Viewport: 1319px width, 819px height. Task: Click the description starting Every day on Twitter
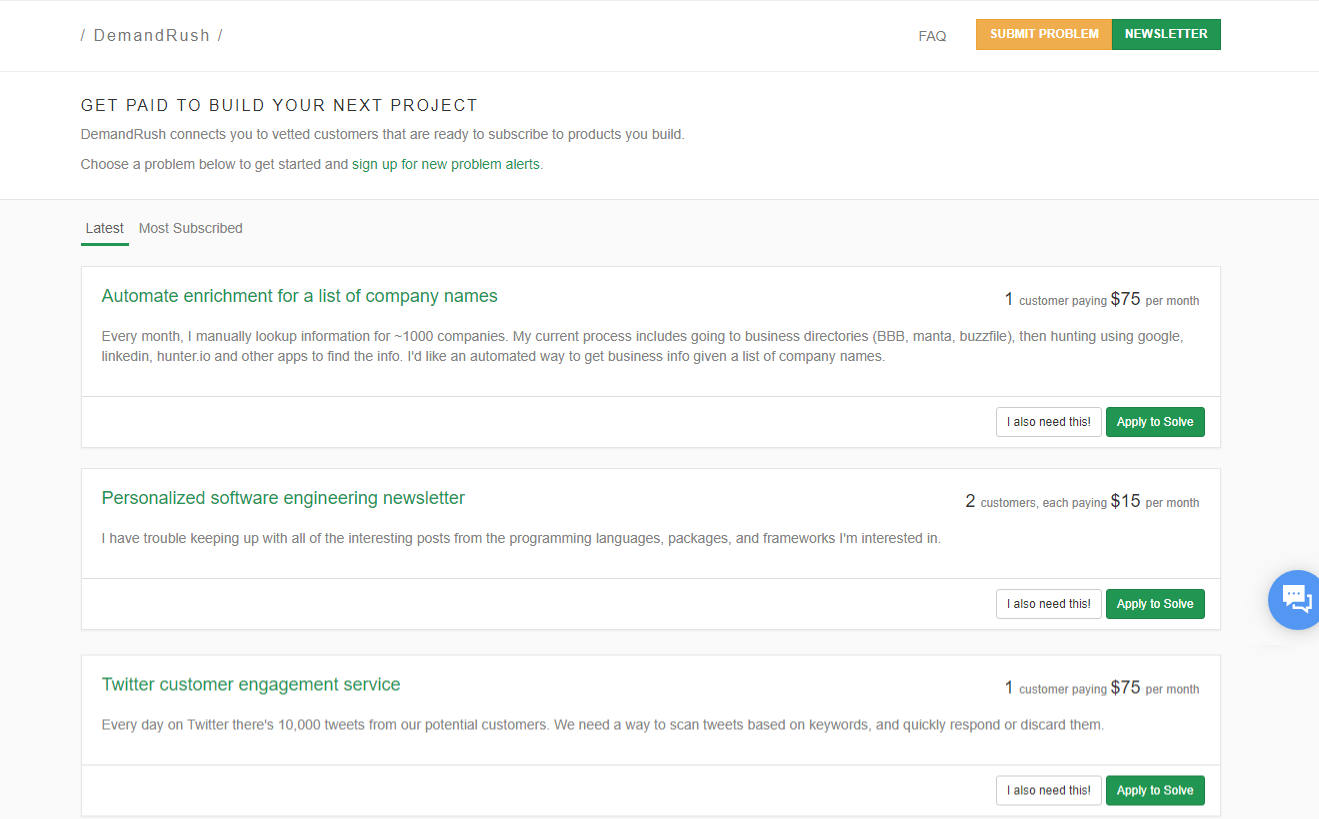pos(603,724)
